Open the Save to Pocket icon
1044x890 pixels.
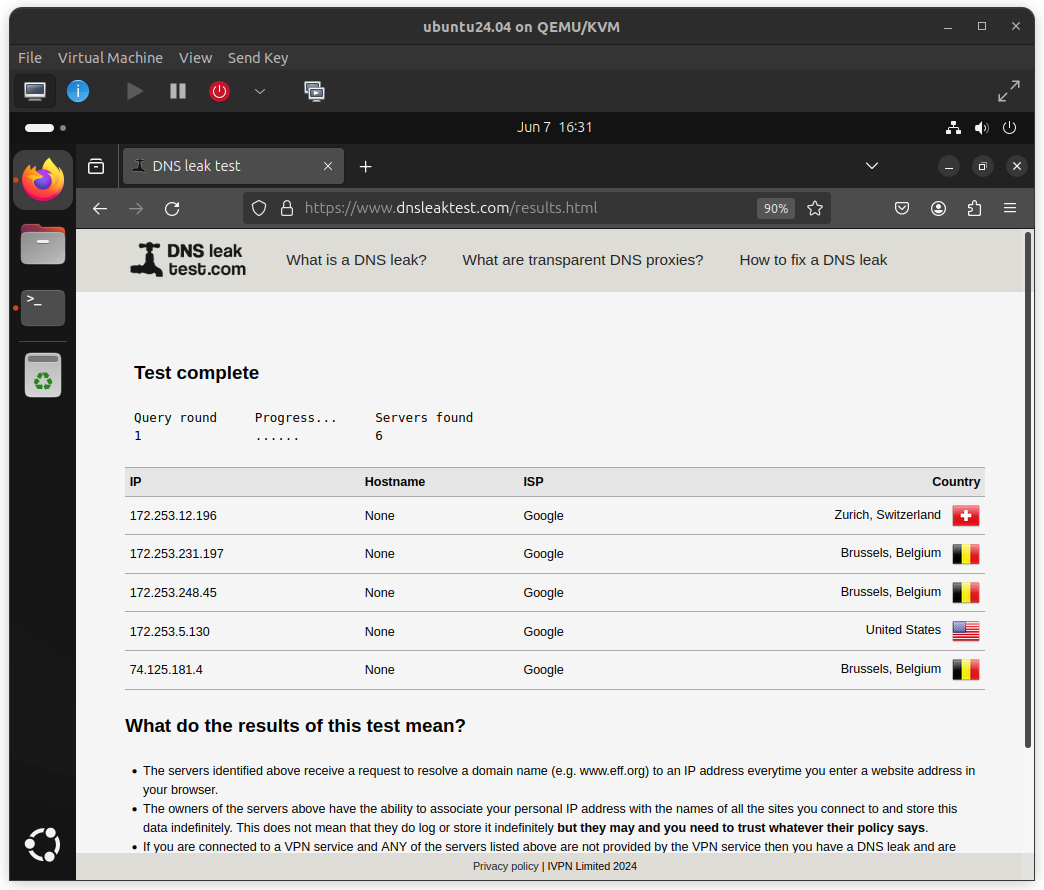point(901,208)
